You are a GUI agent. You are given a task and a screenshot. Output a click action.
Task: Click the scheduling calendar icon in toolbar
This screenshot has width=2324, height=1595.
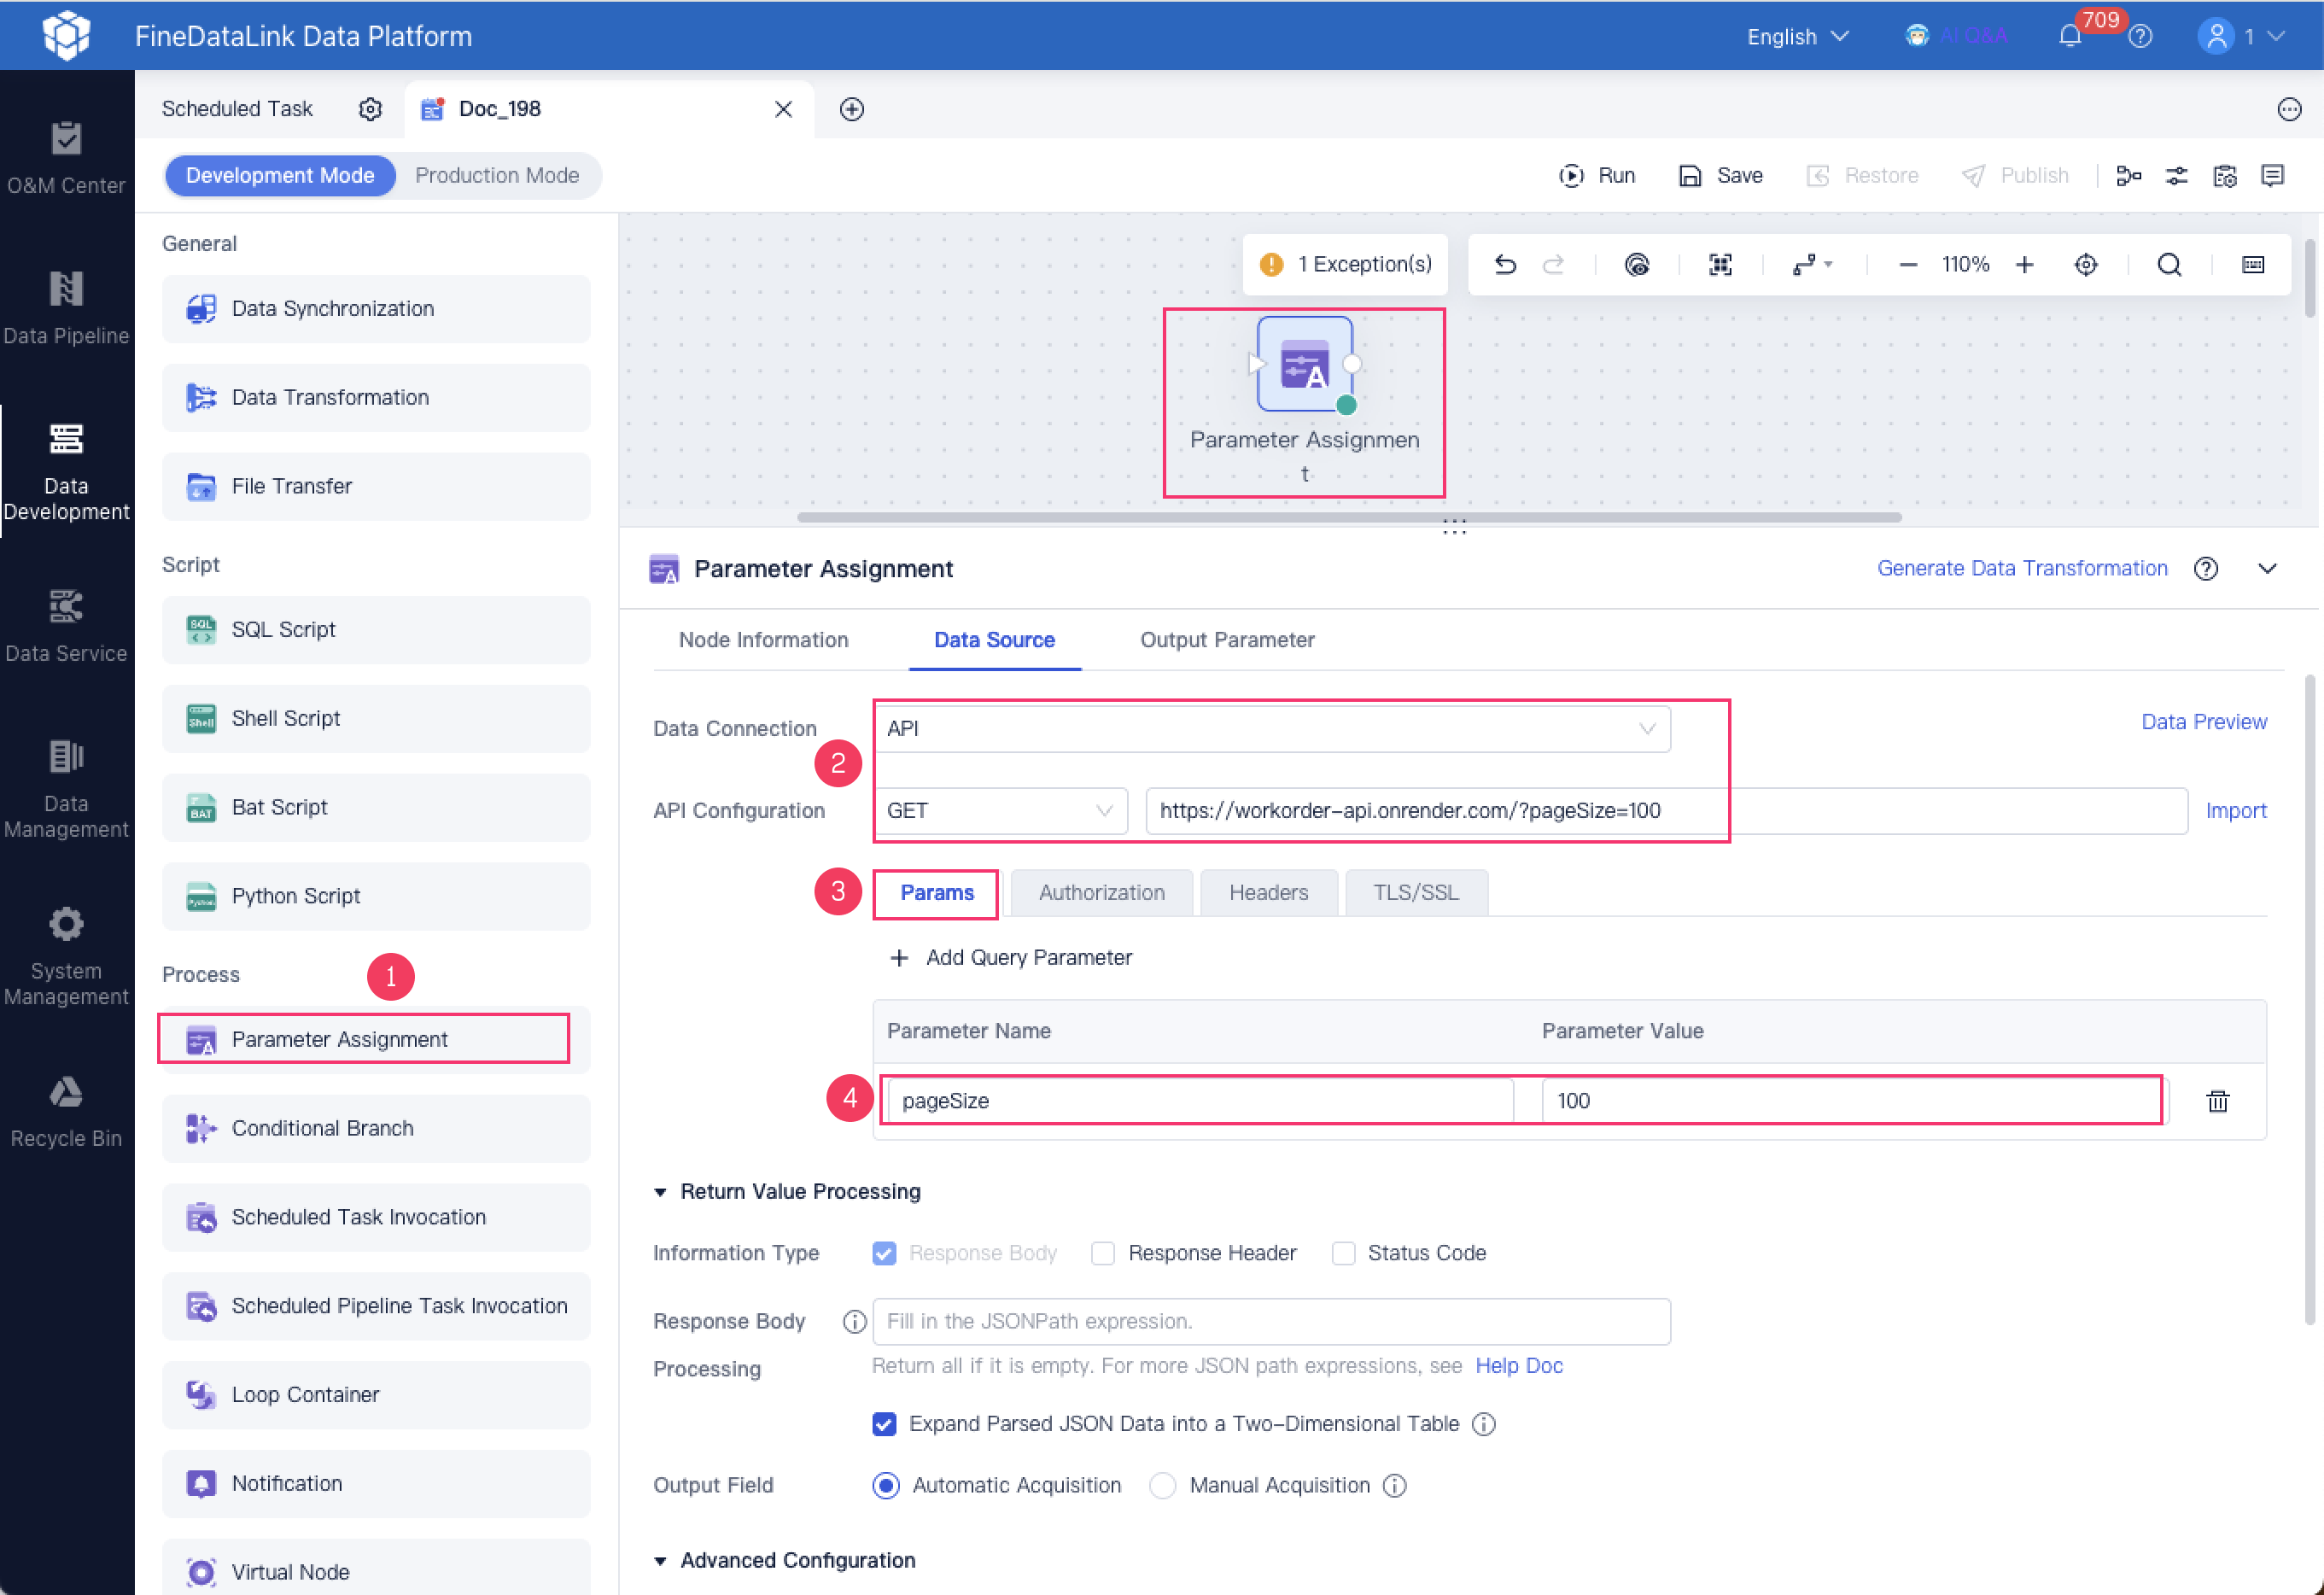click(2224, 176)
